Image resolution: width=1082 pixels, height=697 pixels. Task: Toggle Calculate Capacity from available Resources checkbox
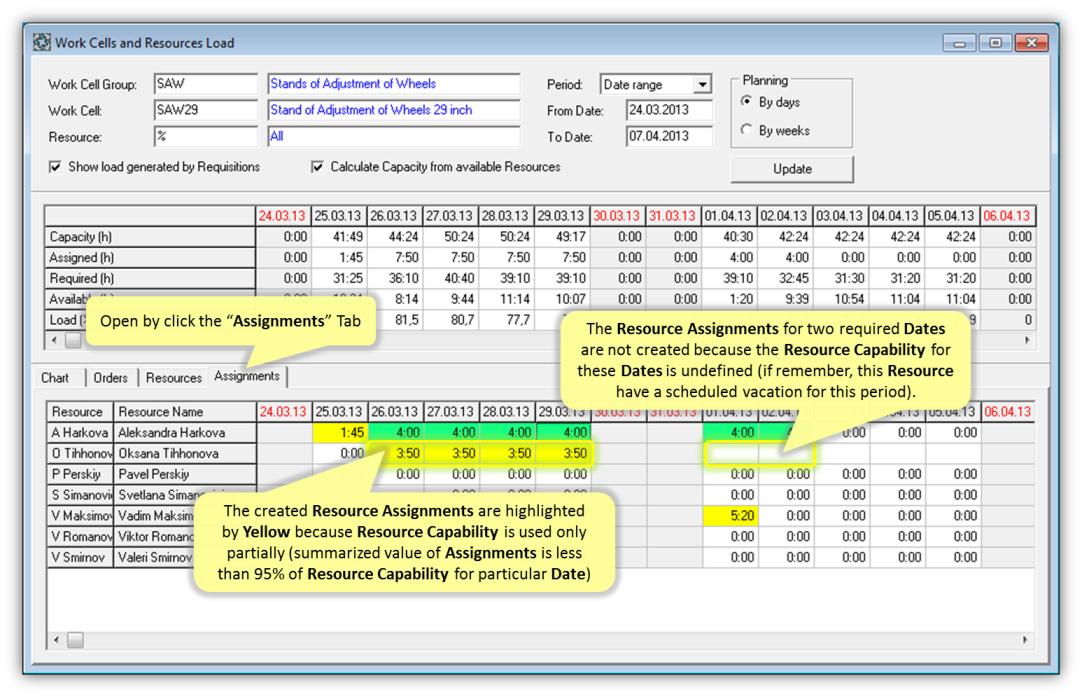coord(317,167)
